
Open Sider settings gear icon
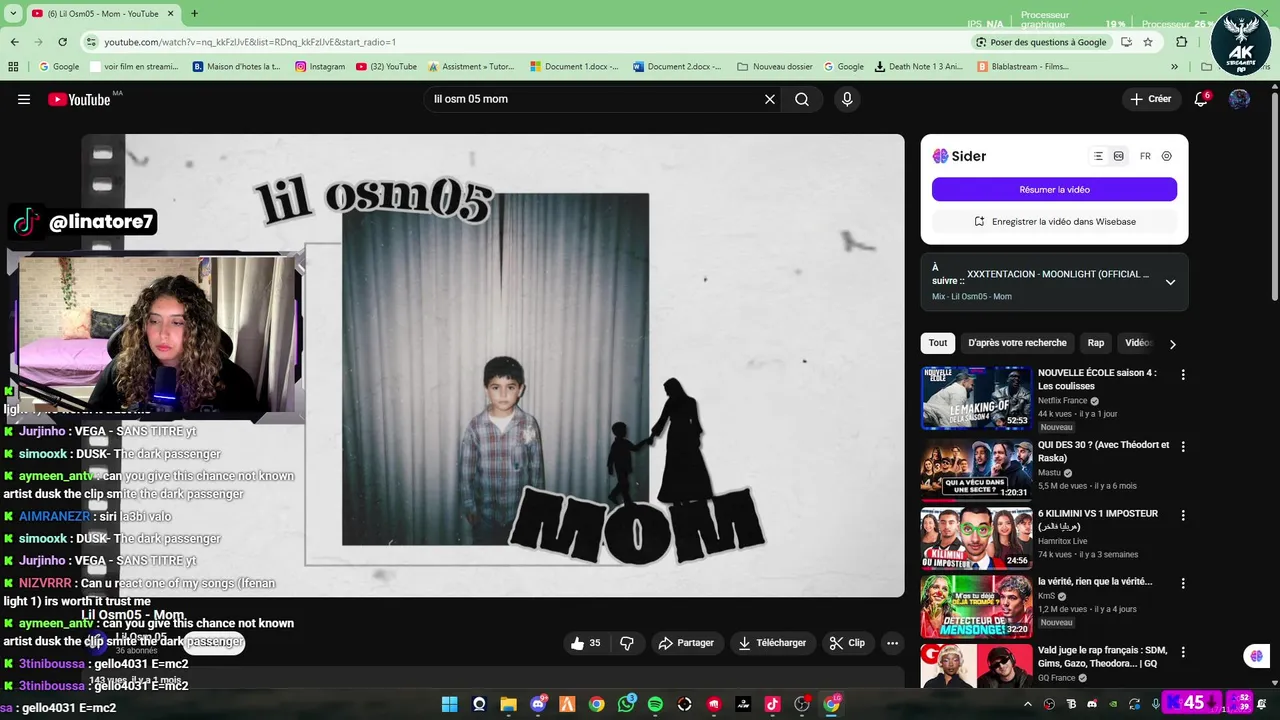(1167, 156)
